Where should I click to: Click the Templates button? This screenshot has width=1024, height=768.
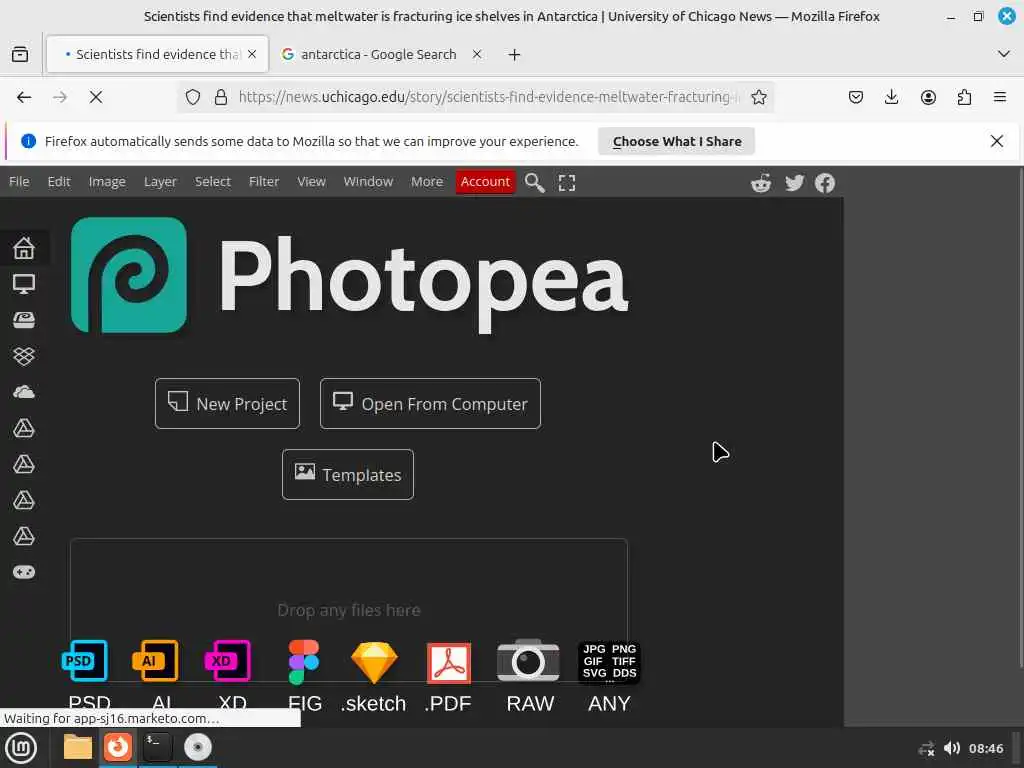pyautogui.click(x=348, y=475)
